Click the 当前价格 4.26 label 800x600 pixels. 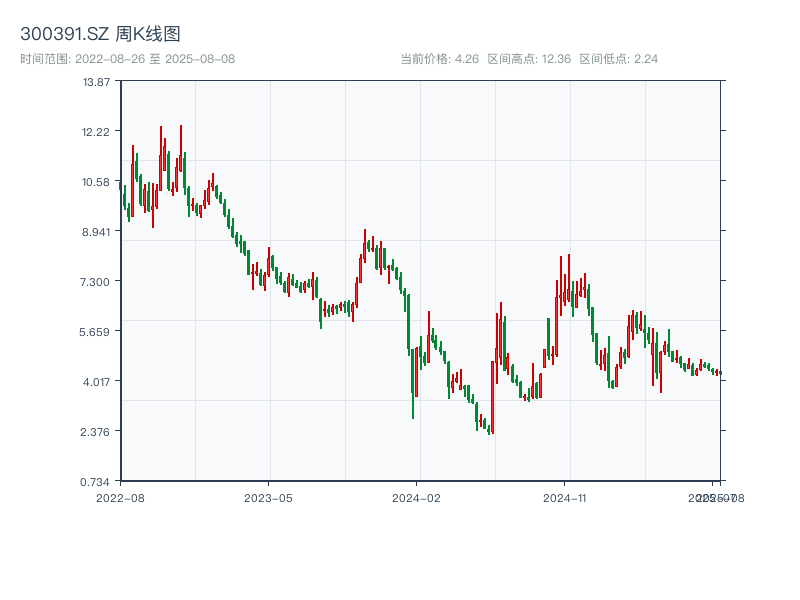pyautogui.click(x=439, y=59)
